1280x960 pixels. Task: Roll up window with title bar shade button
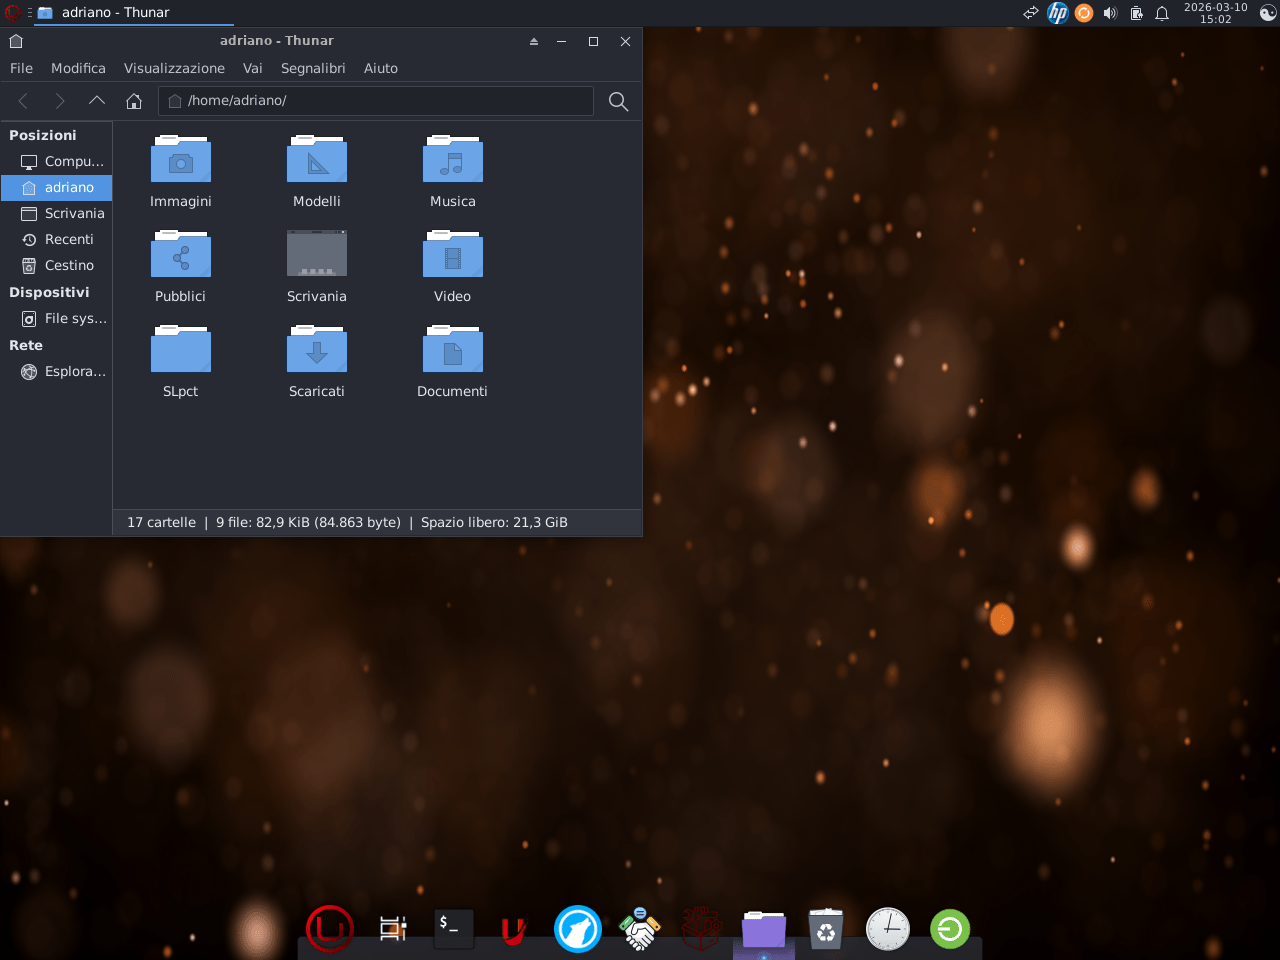533,41
